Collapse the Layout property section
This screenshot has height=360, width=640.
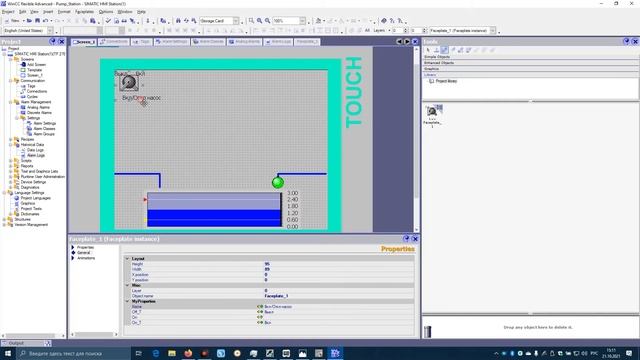127,259
